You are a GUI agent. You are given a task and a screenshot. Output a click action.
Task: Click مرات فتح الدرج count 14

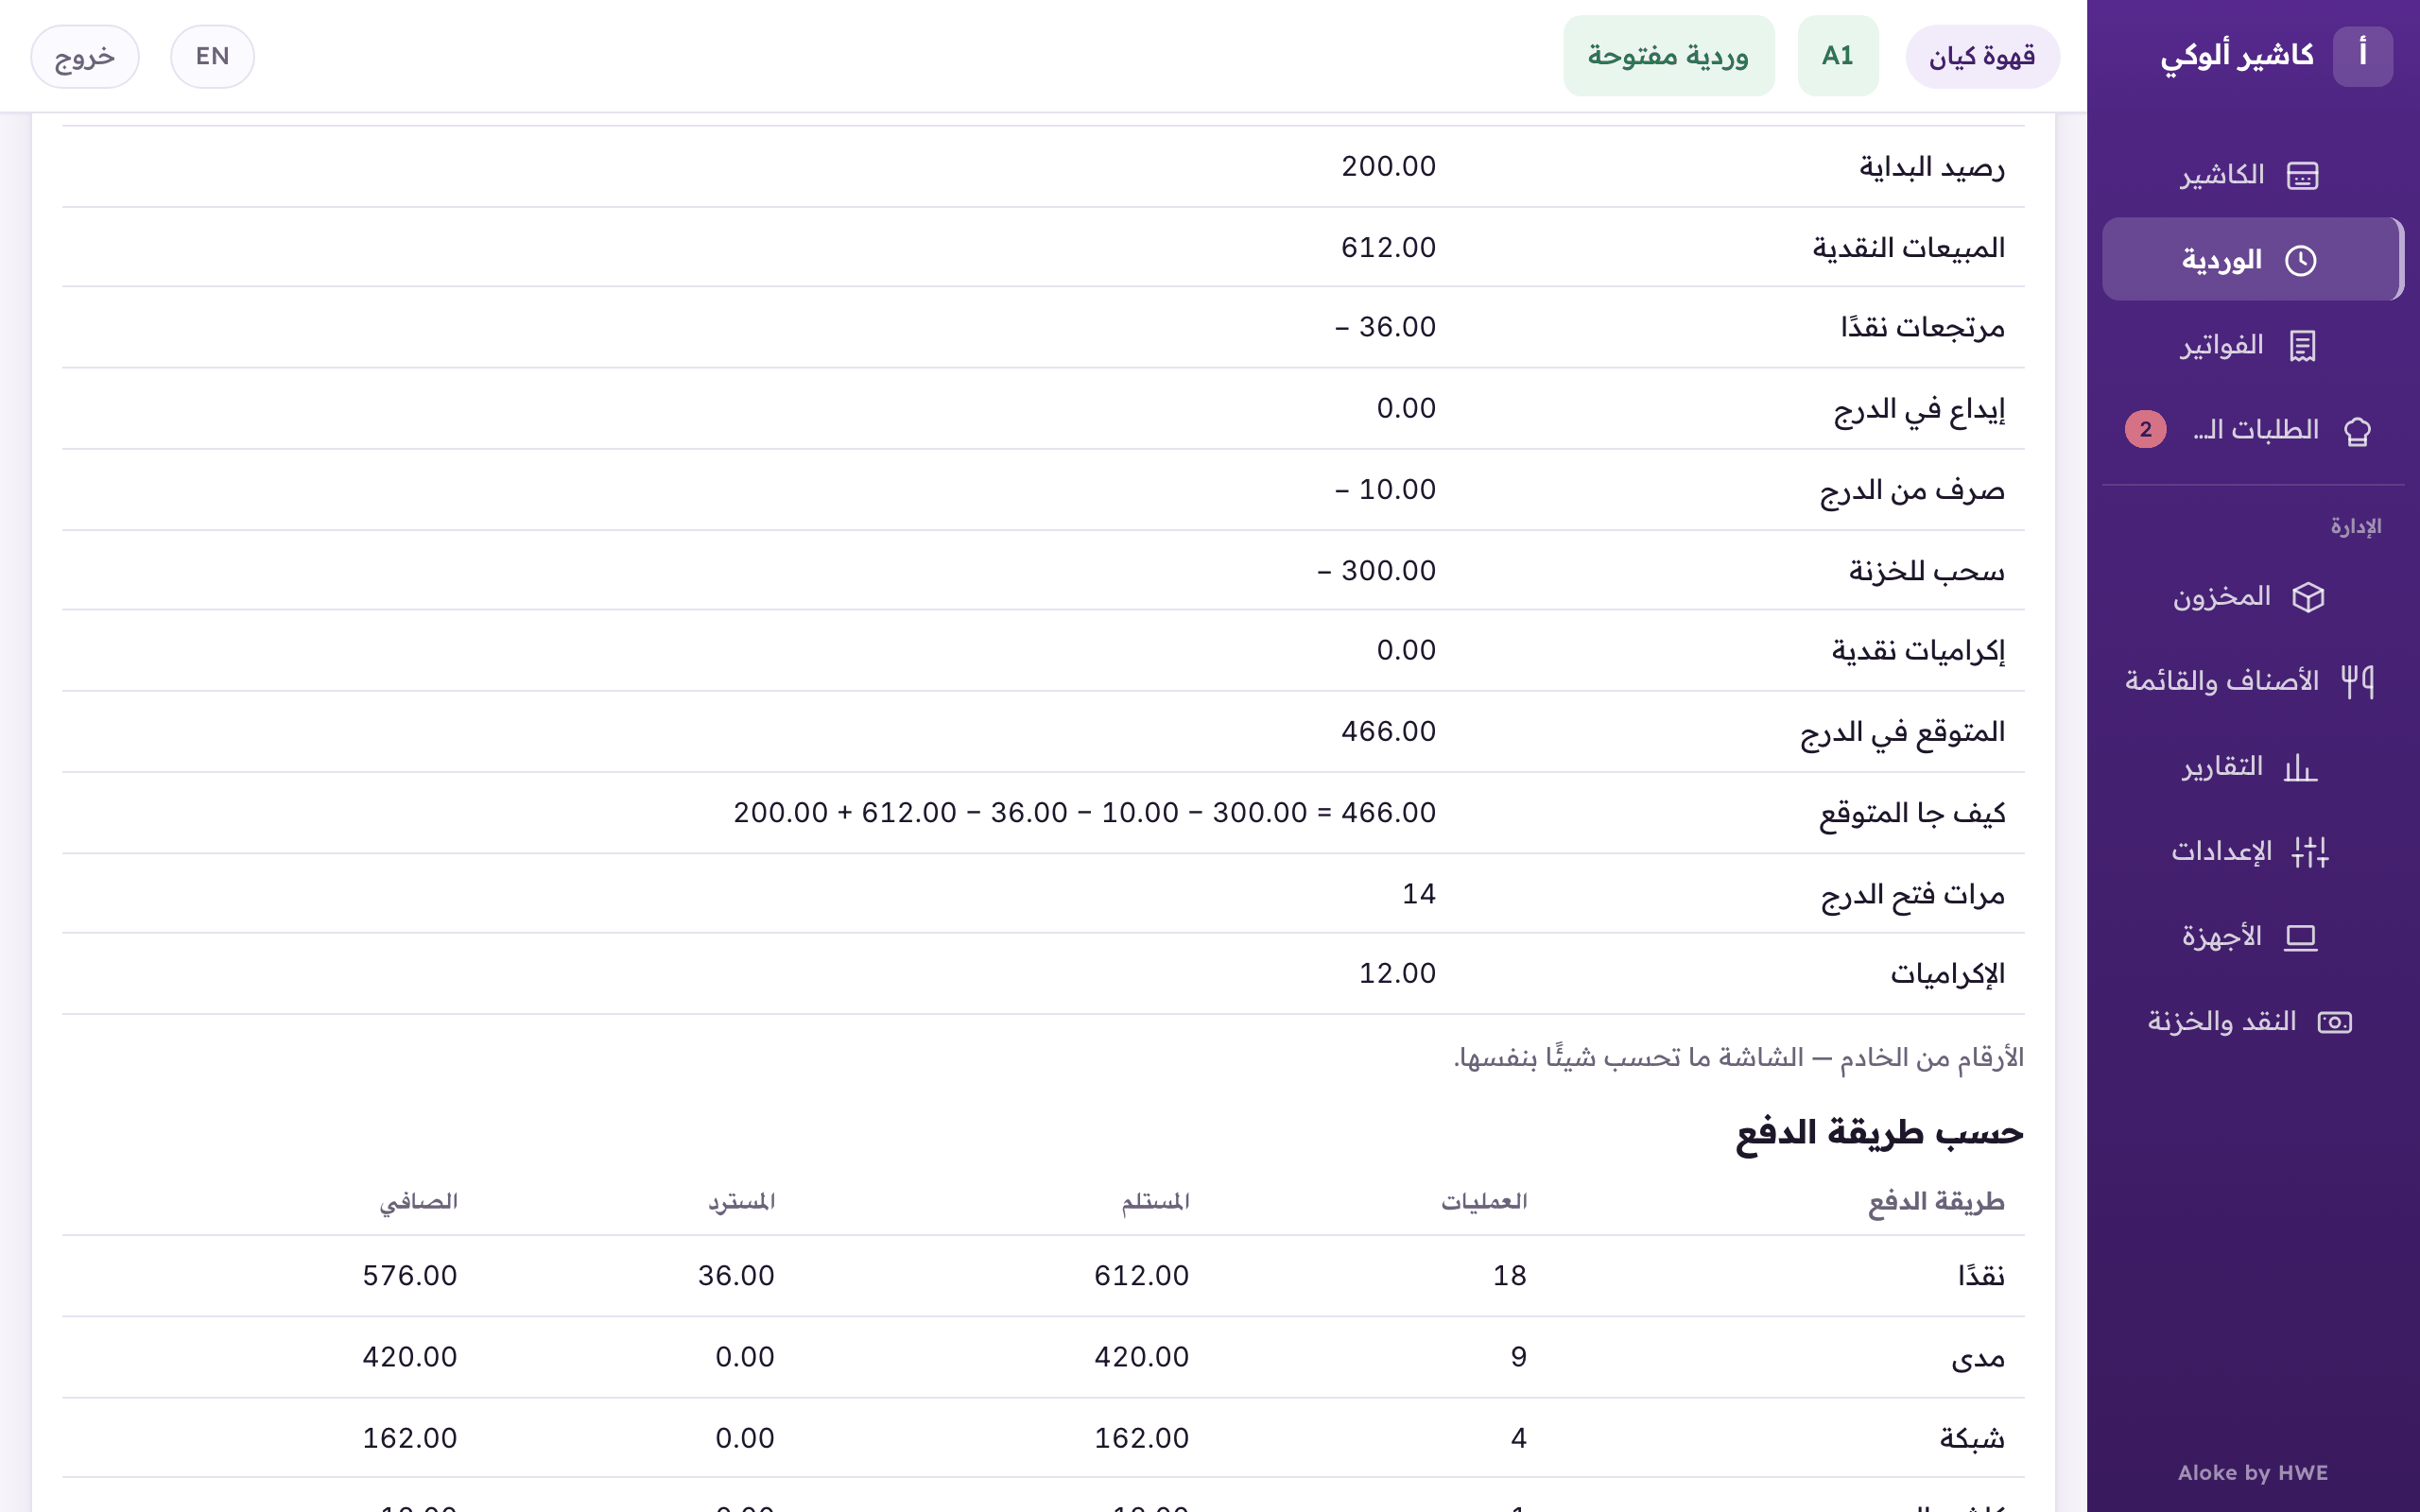pyautogui.click(x=1418, y=894)
